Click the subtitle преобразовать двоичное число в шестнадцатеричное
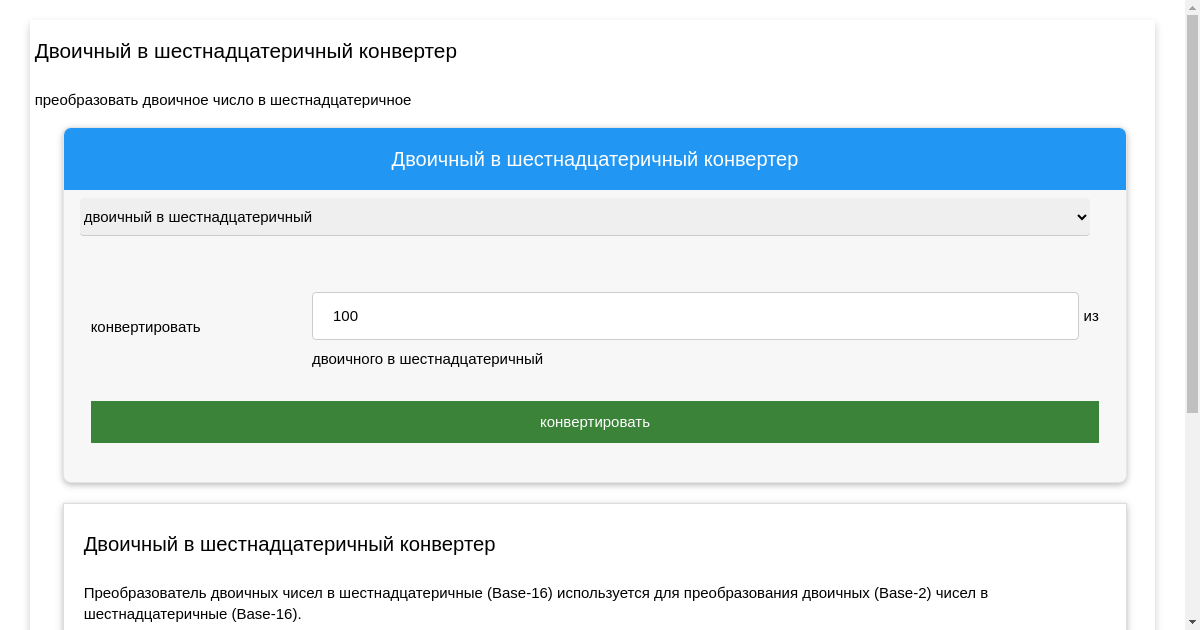 222,100
